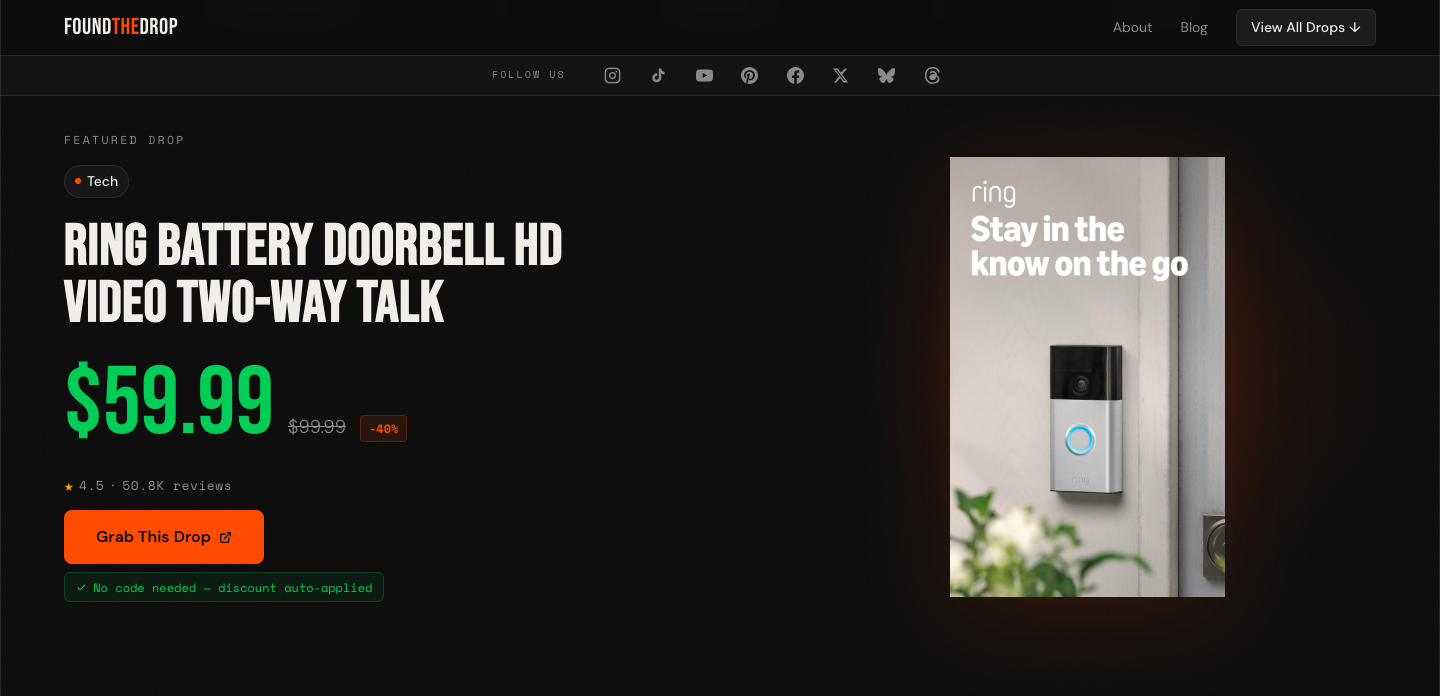Open the Pinterest social icon
The width and height of the screenshot is (1440, 696).
pos(749,75)
